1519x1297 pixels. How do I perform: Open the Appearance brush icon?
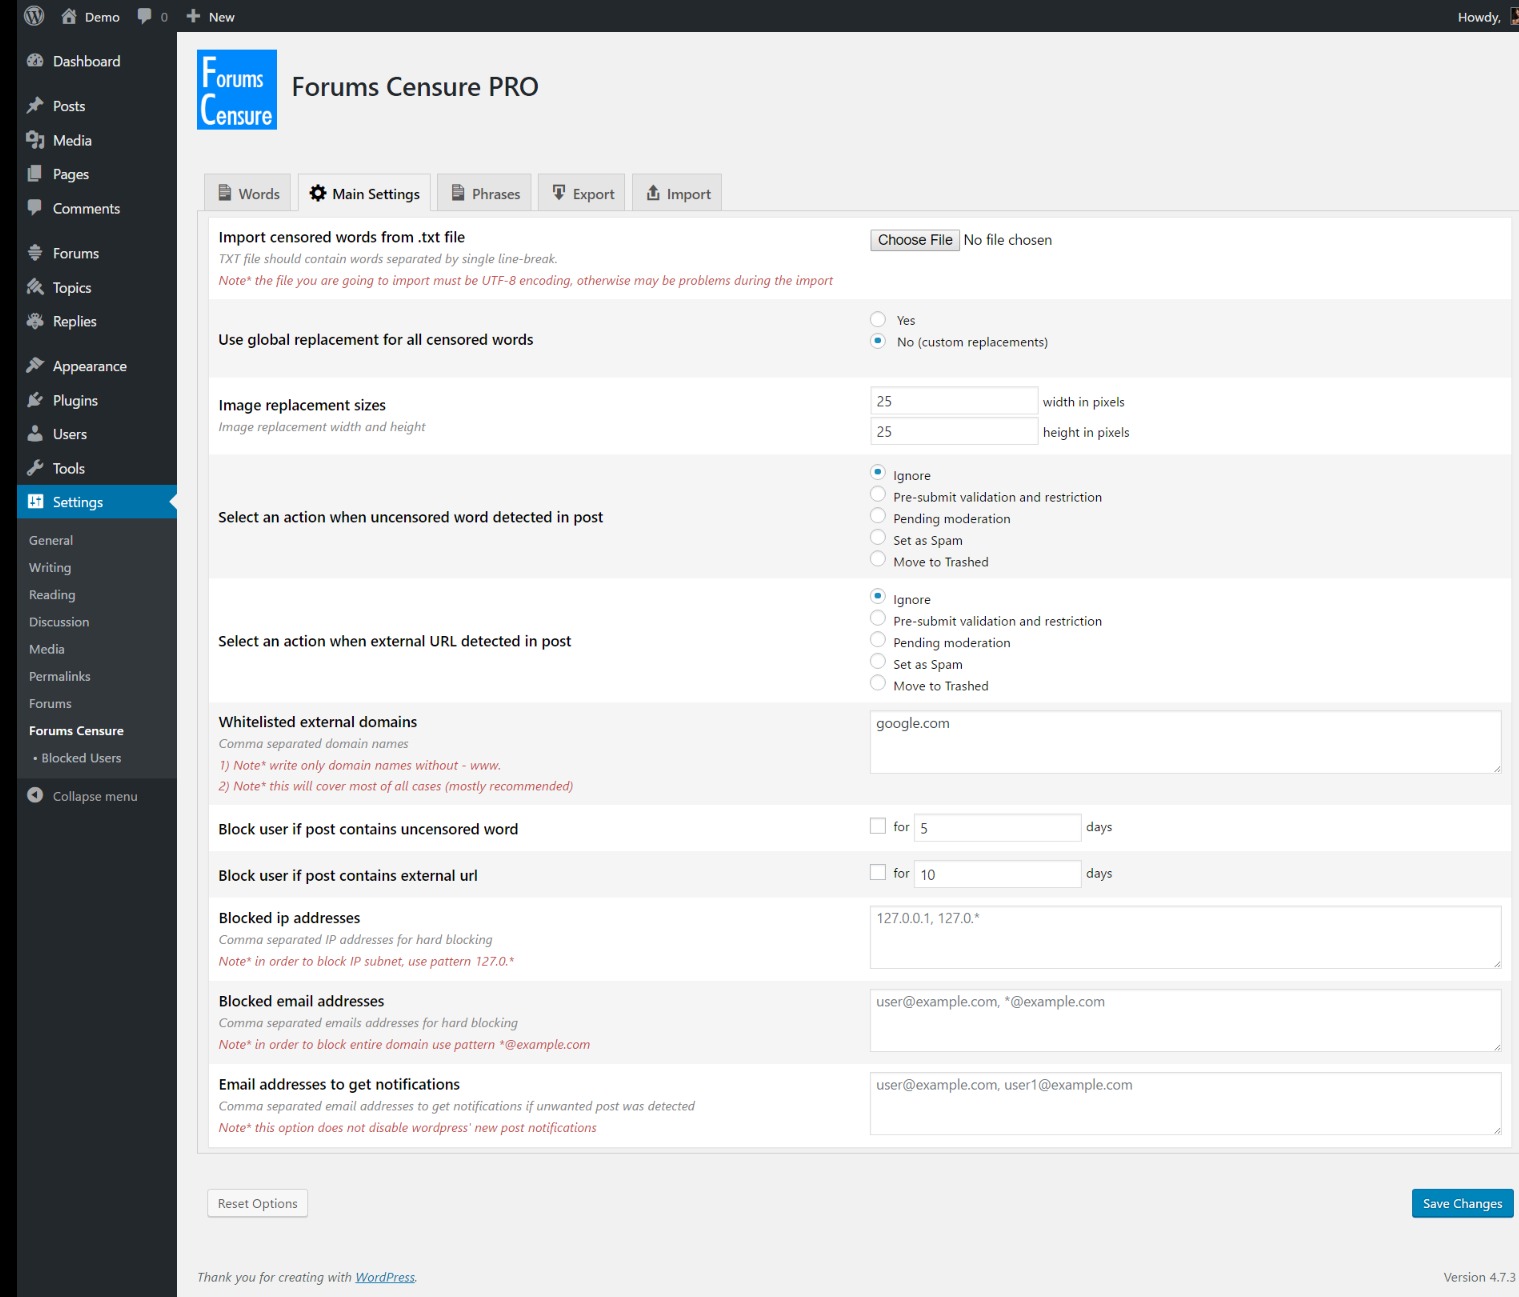(x=36, y=366)
